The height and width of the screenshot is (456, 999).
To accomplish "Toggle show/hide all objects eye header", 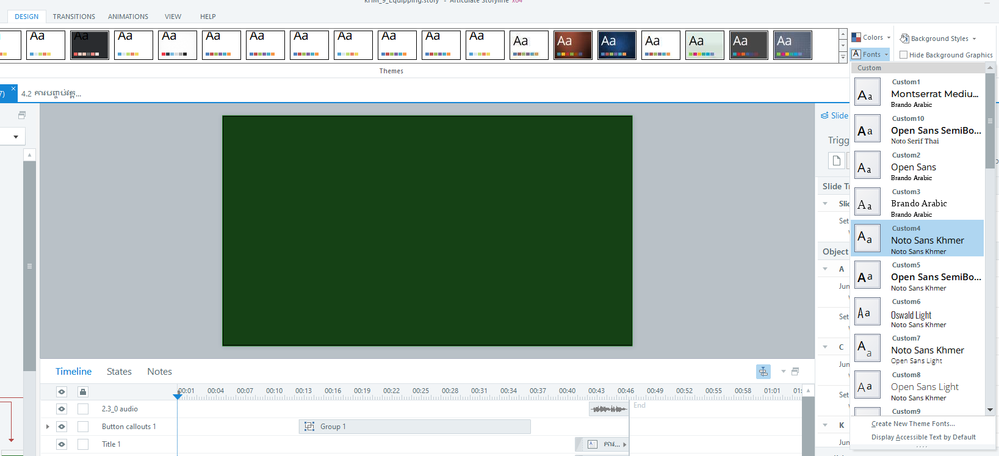I will tap(62, 392).
